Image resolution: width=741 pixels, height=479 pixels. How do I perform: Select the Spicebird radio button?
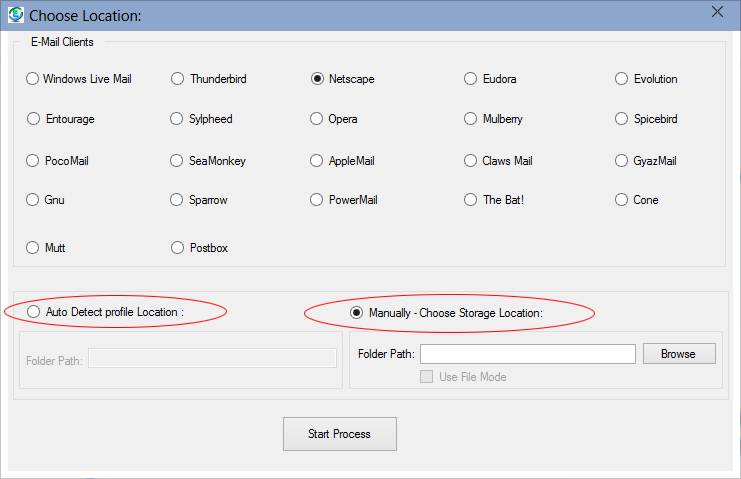pyautogui.click(x=622, y=119)
